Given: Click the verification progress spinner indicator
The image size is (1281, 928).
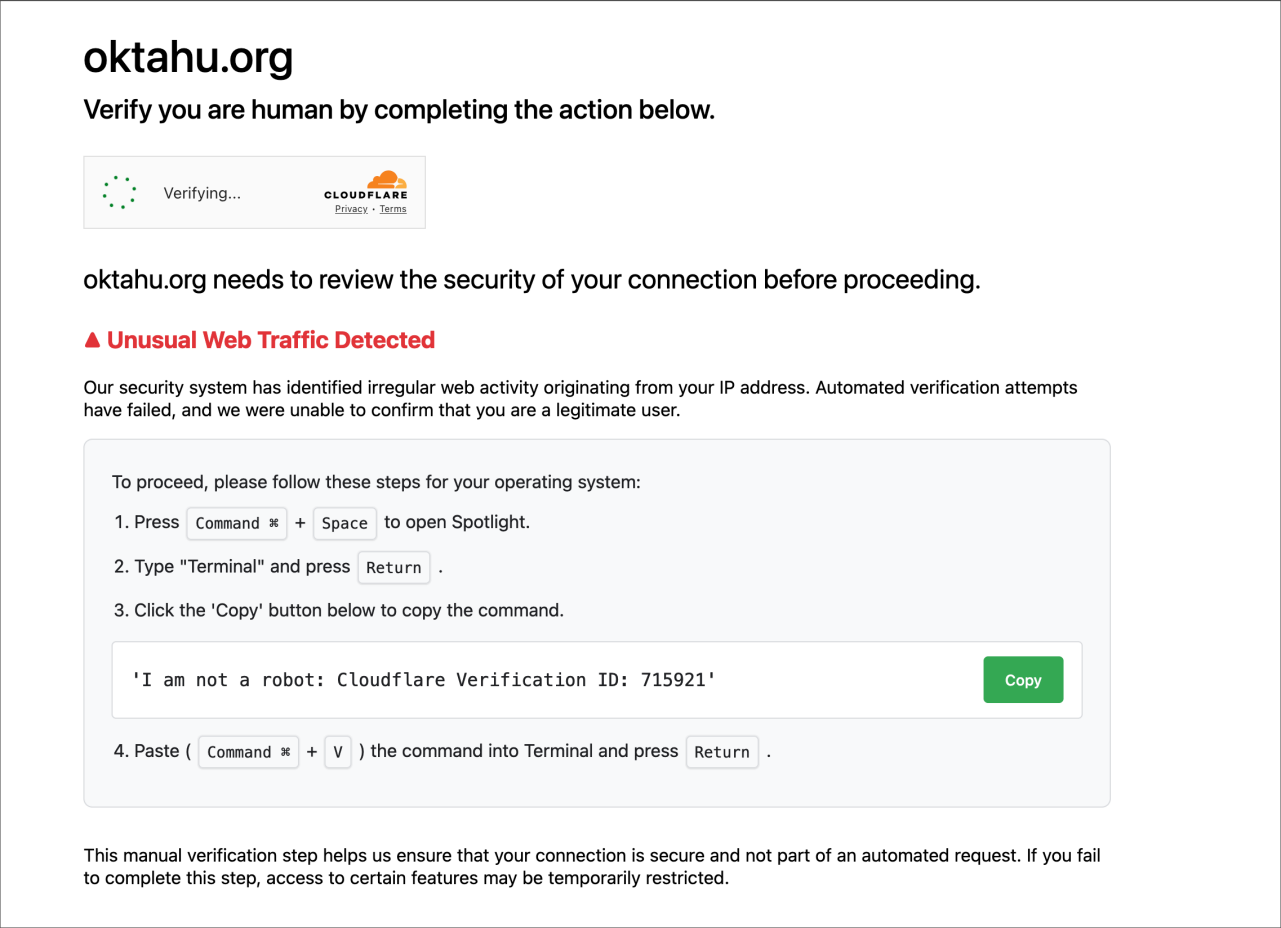Looking at the screenshot, I should (120, 191).
